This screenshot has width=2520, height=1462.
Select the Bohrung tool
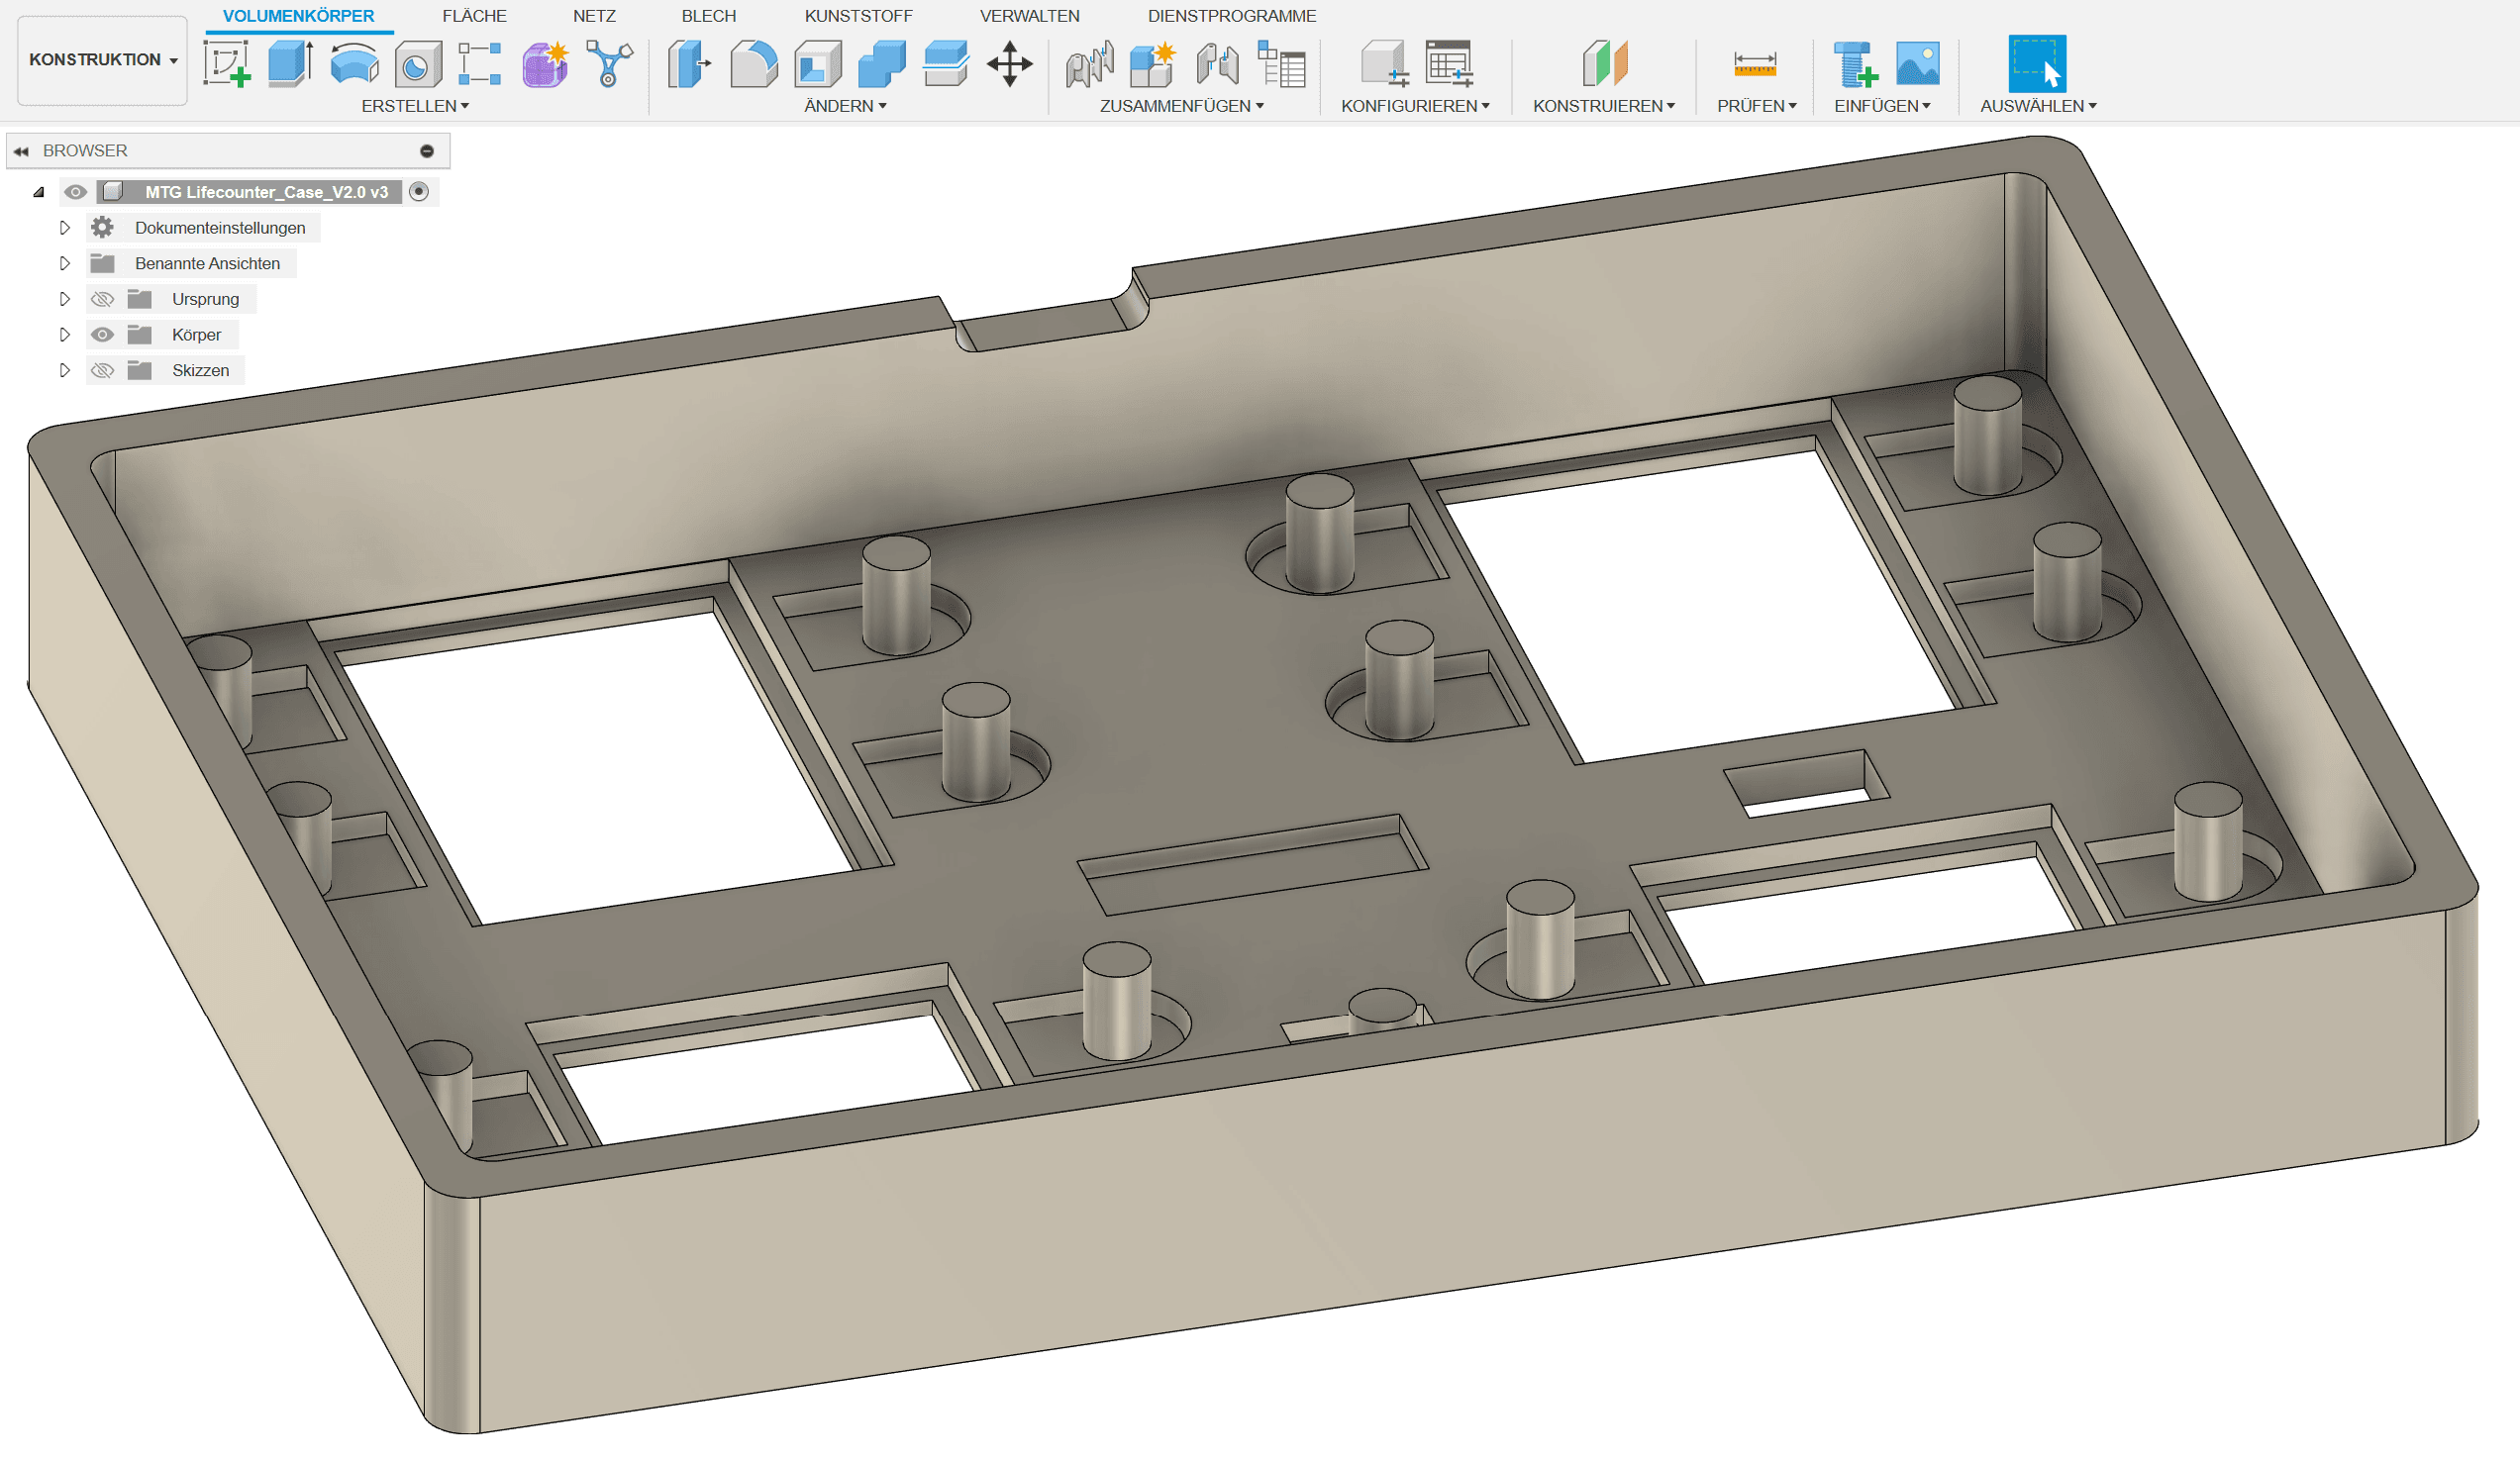click(418, 62)
